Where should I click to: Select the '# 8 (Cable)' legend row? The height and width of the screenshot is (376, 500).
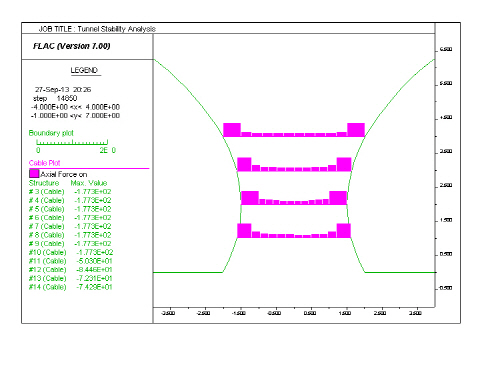pos(70,235)
